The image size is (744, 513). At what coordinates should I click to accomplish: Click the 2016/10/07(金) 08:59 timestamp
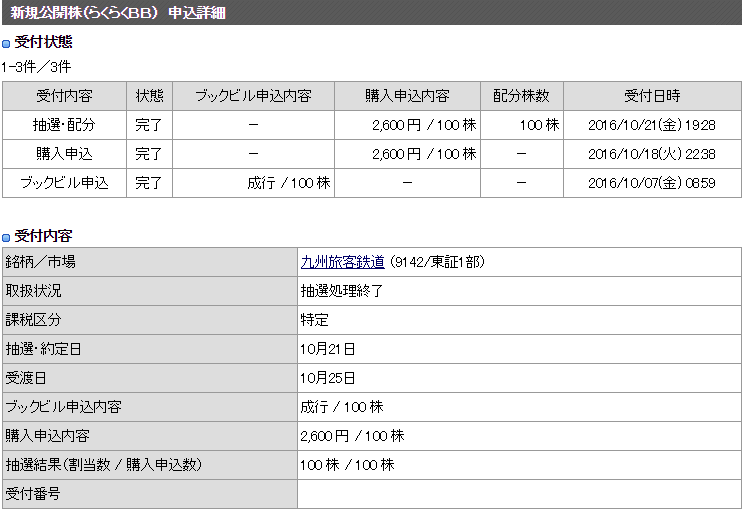pos(652,183)
